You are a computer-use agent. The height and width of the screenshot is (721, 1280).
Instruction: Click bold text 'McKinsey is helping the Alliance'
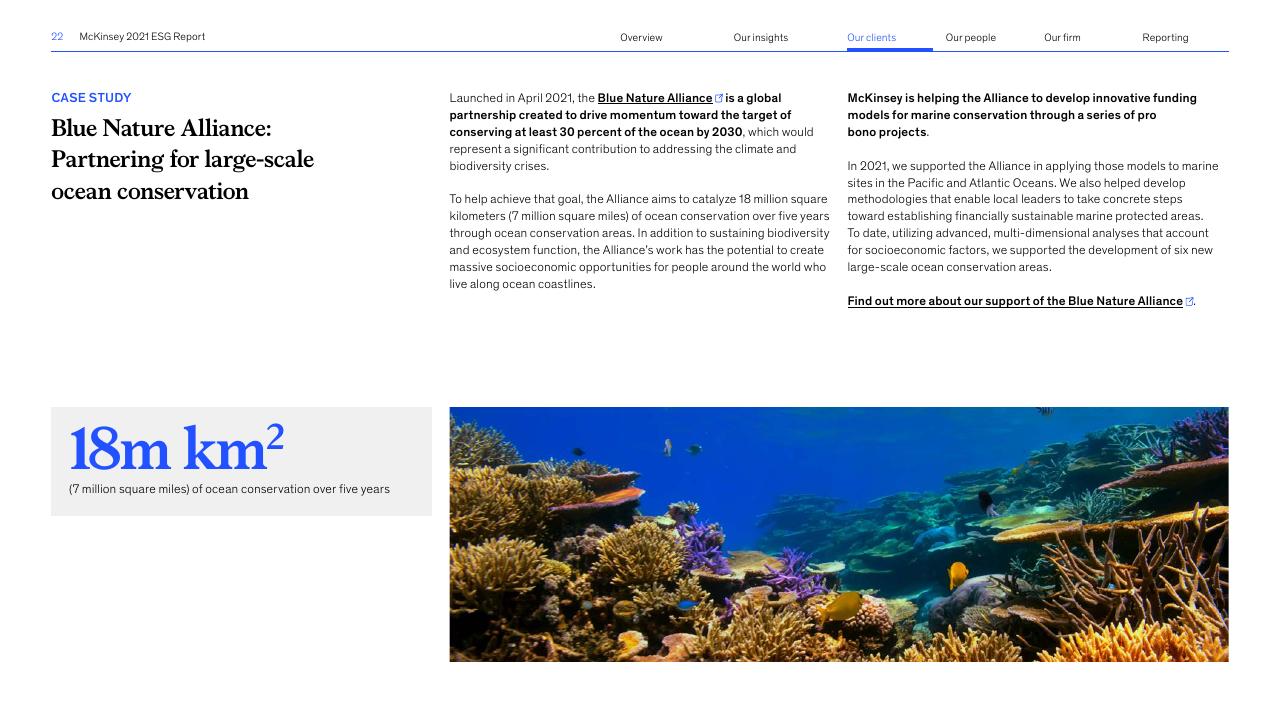(x=1022, y=115)
